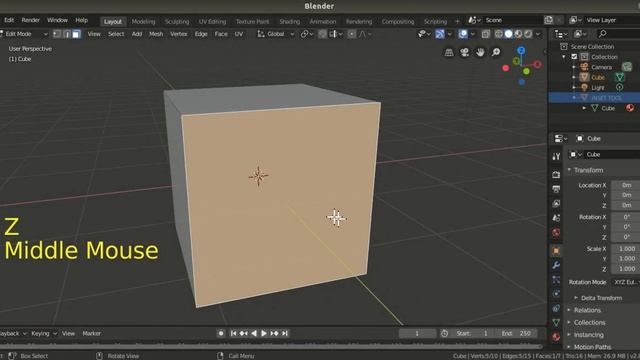
Task: Click the timeline Play button
Action: [264, 333]
